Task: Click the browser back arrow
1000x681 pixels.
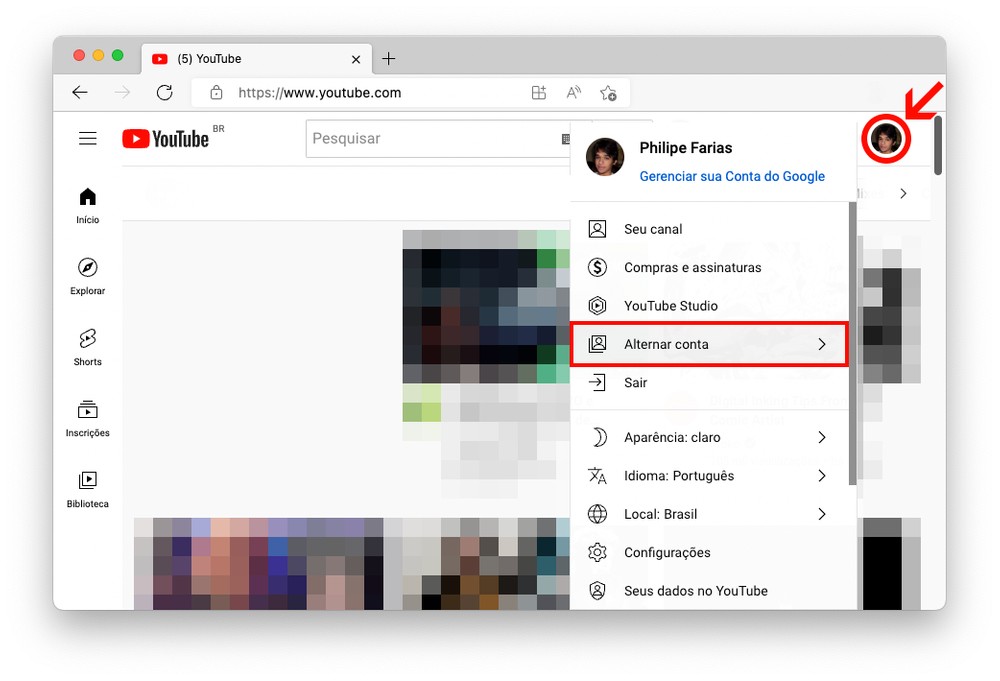Action: 80,92
